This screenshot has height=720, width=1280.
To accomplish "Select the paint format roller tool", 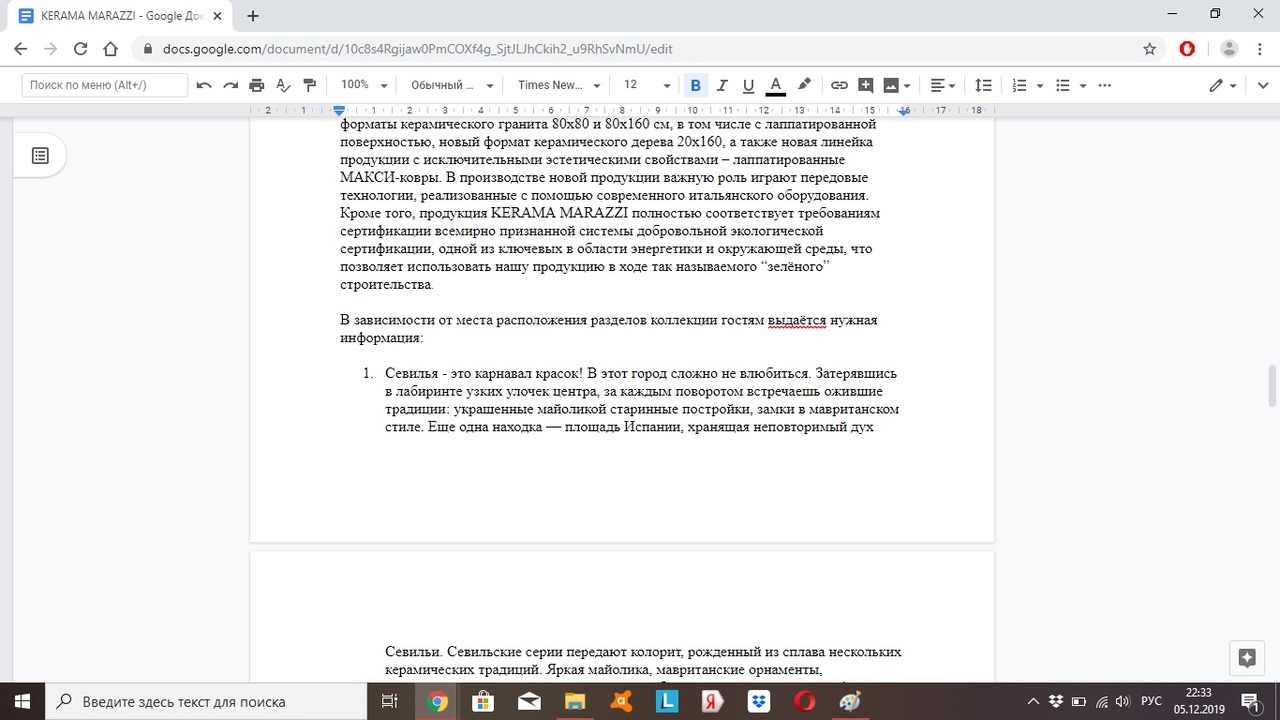I will coord(309,86).
